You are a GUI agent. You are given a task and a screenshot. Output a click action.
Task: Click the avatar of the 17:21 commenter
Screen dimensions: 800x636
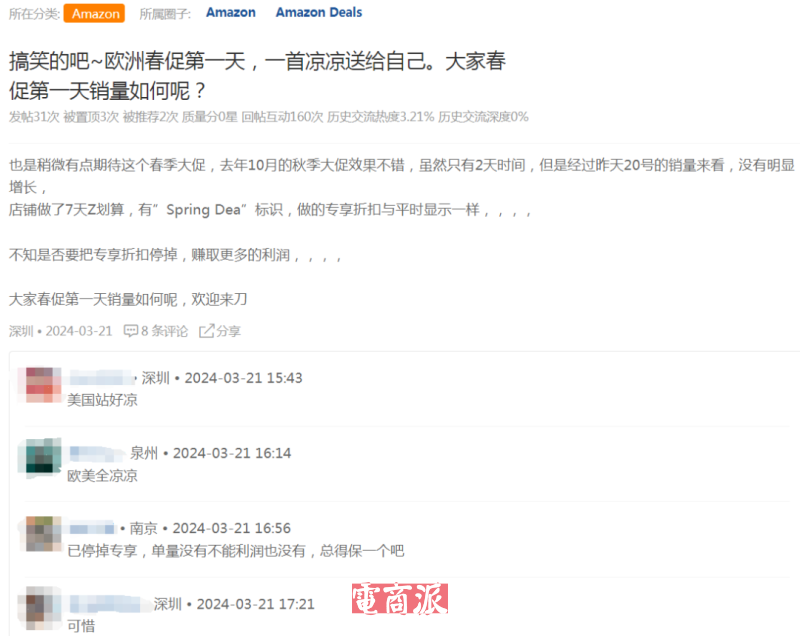(40, 608)
